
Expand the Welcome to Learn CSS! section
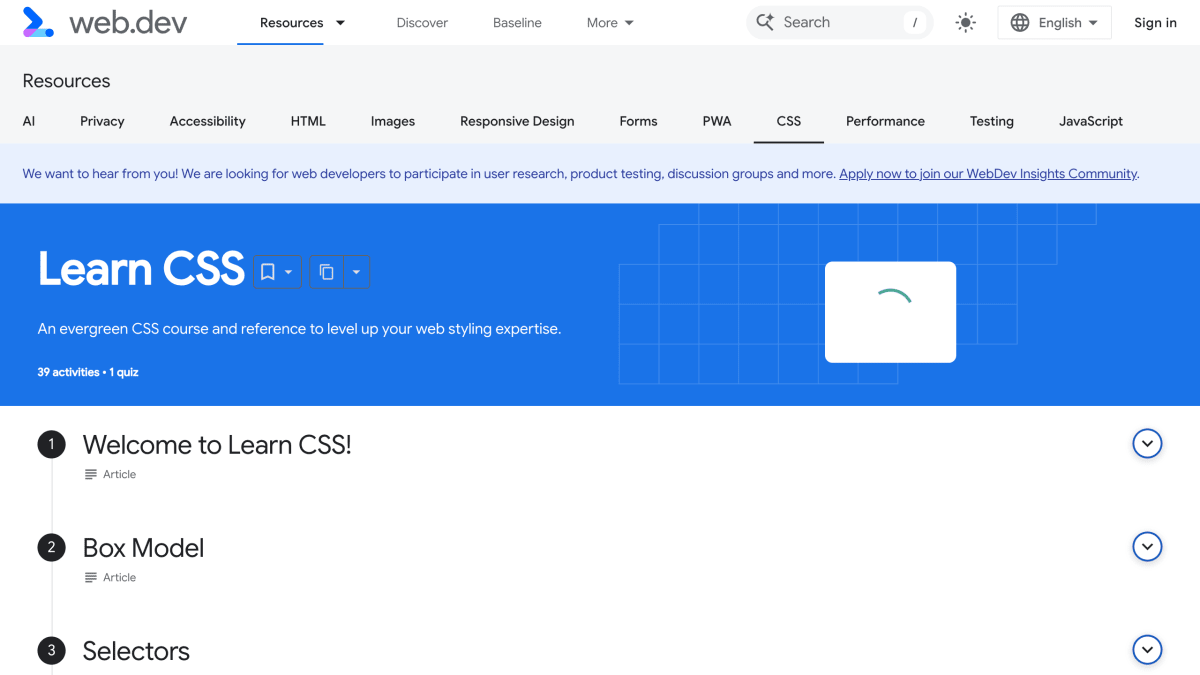point(1147,443)
